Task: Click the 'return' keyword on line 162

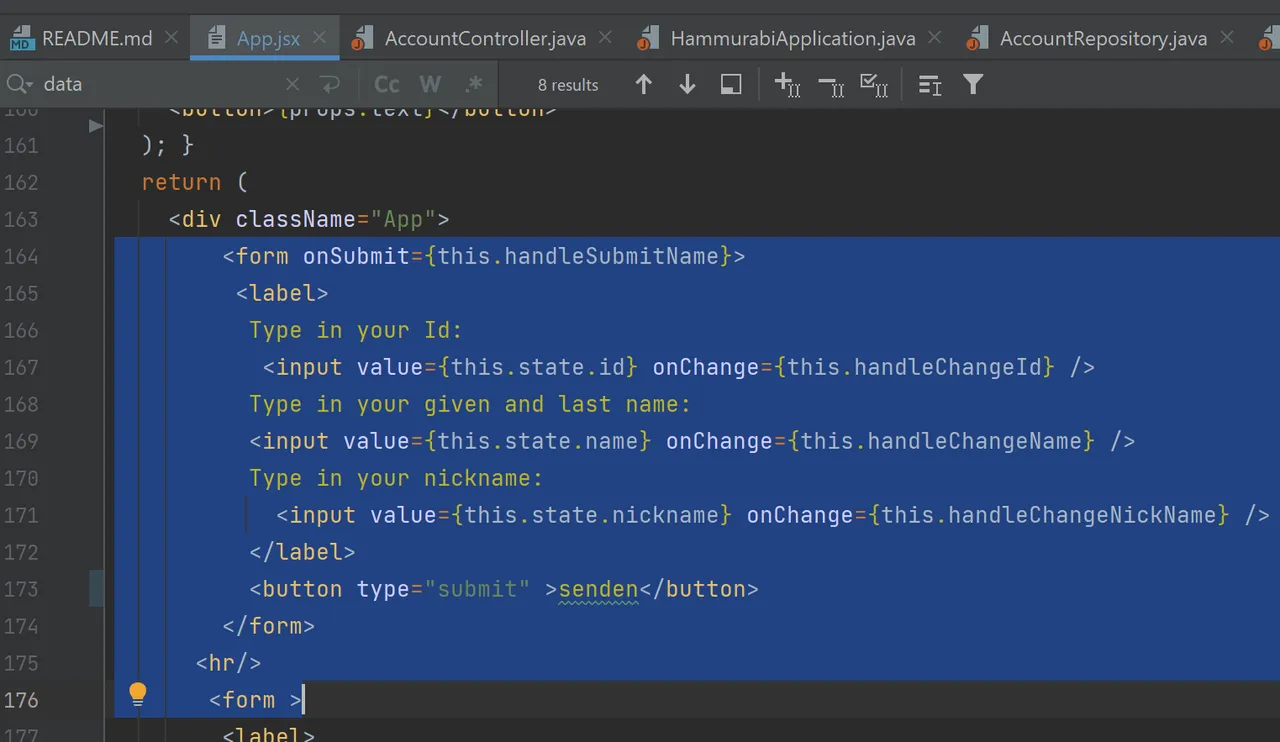Action: (181, 182)
